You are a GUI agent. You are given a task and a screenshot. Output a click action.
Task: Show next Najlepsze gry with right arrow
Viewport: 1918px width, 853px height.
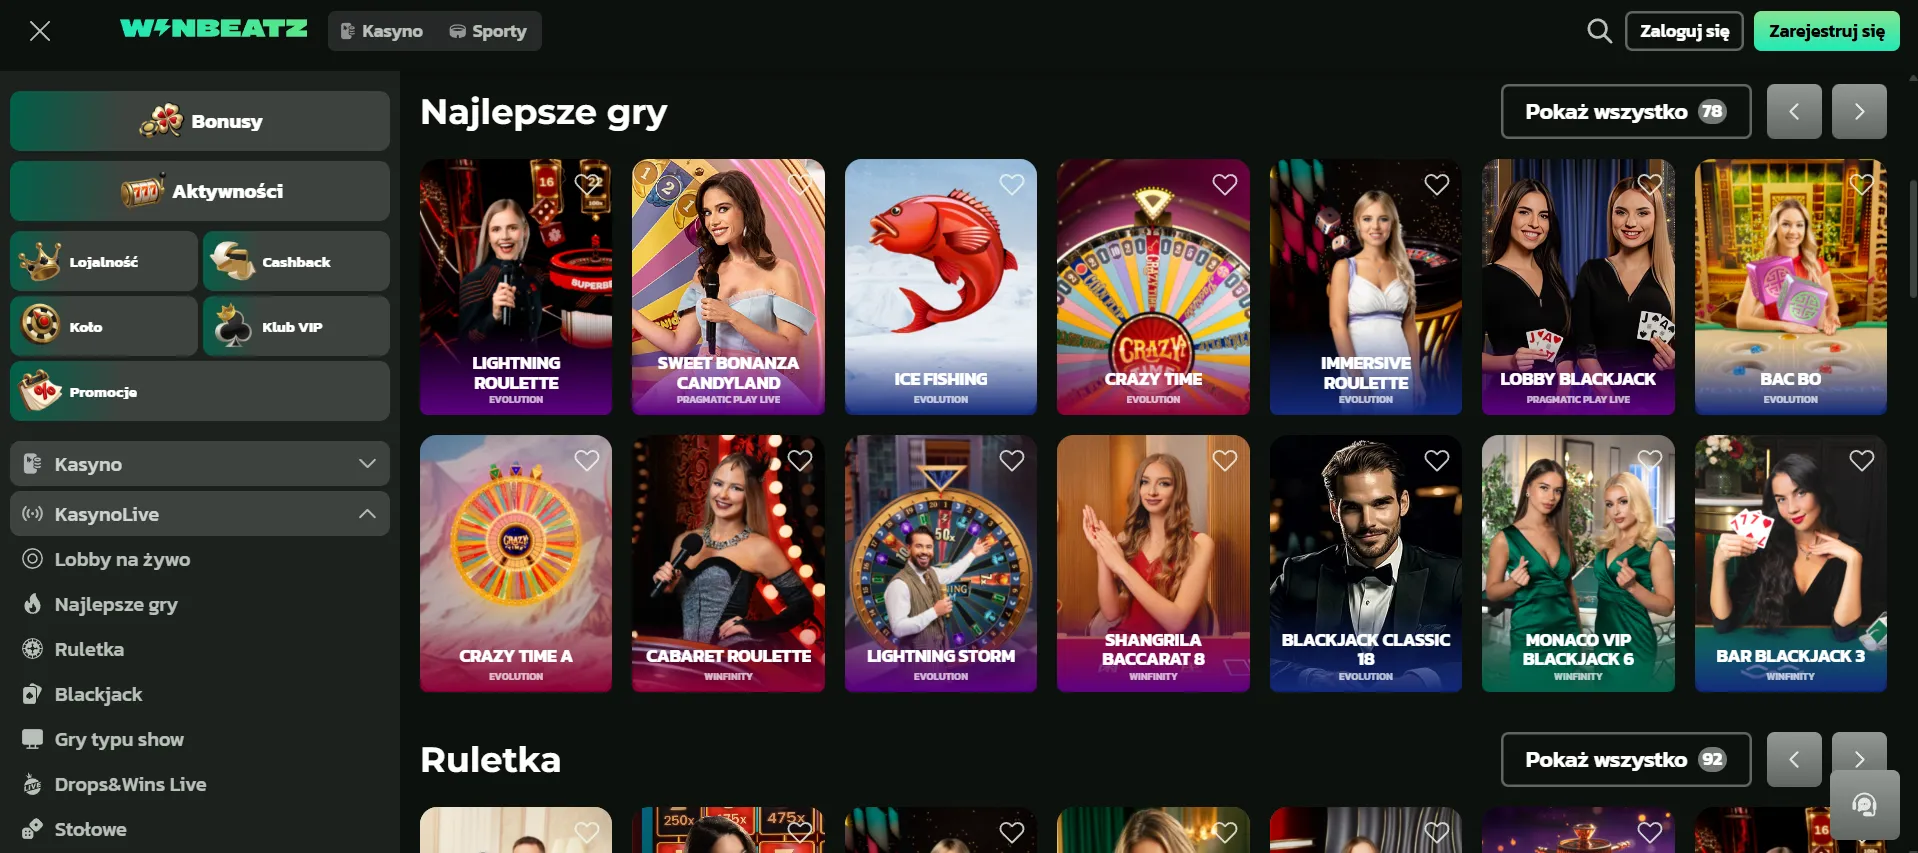pyautogui.click(x=1859, y=111)
